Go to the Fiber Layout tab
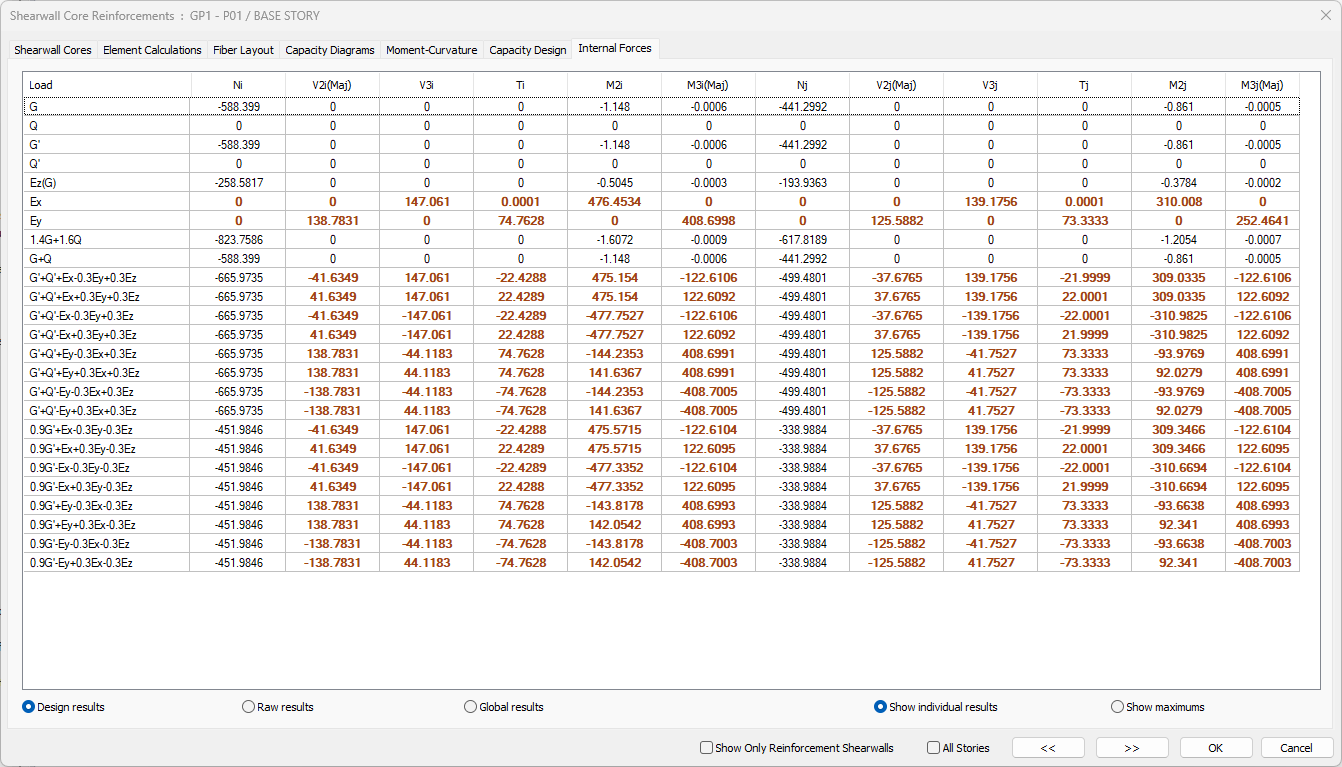Screen dimensions: 1342x767 [x=243, y=50]
